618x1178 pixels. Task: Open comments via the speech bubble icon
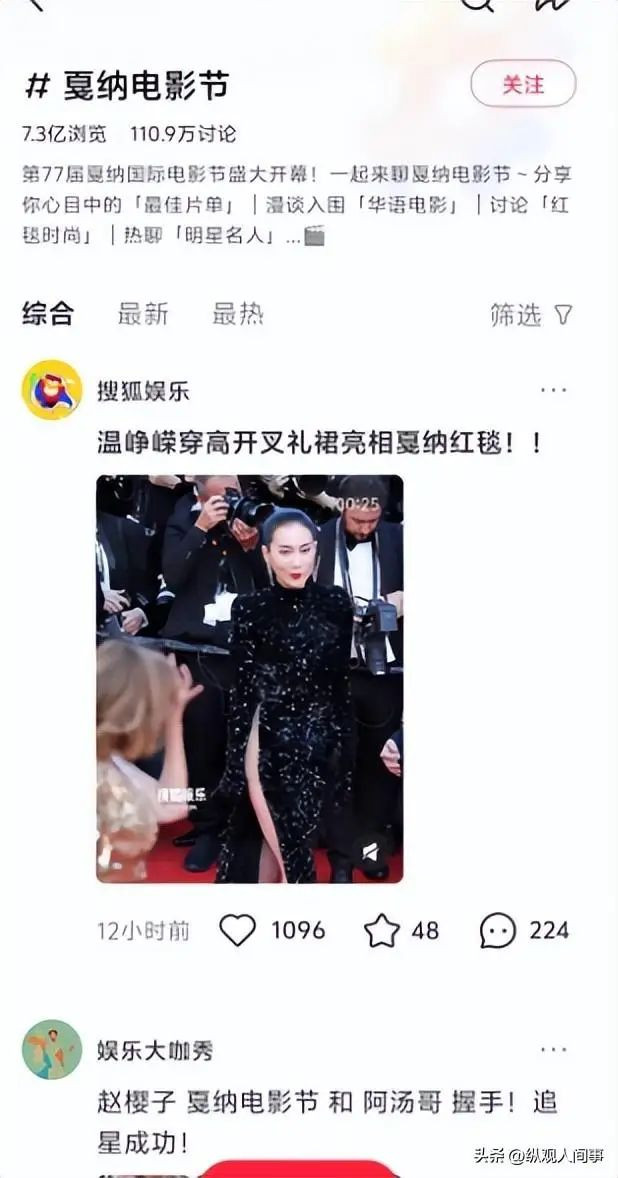point(498,931)
